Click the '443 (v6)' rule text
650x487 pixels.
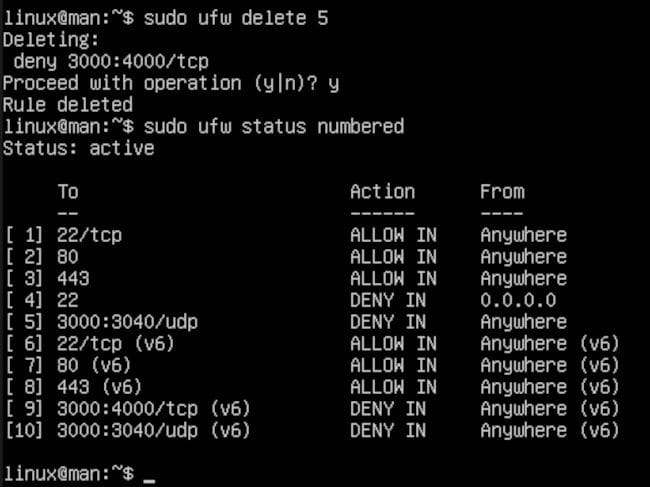pyautogui.click(x=99, y=387)
